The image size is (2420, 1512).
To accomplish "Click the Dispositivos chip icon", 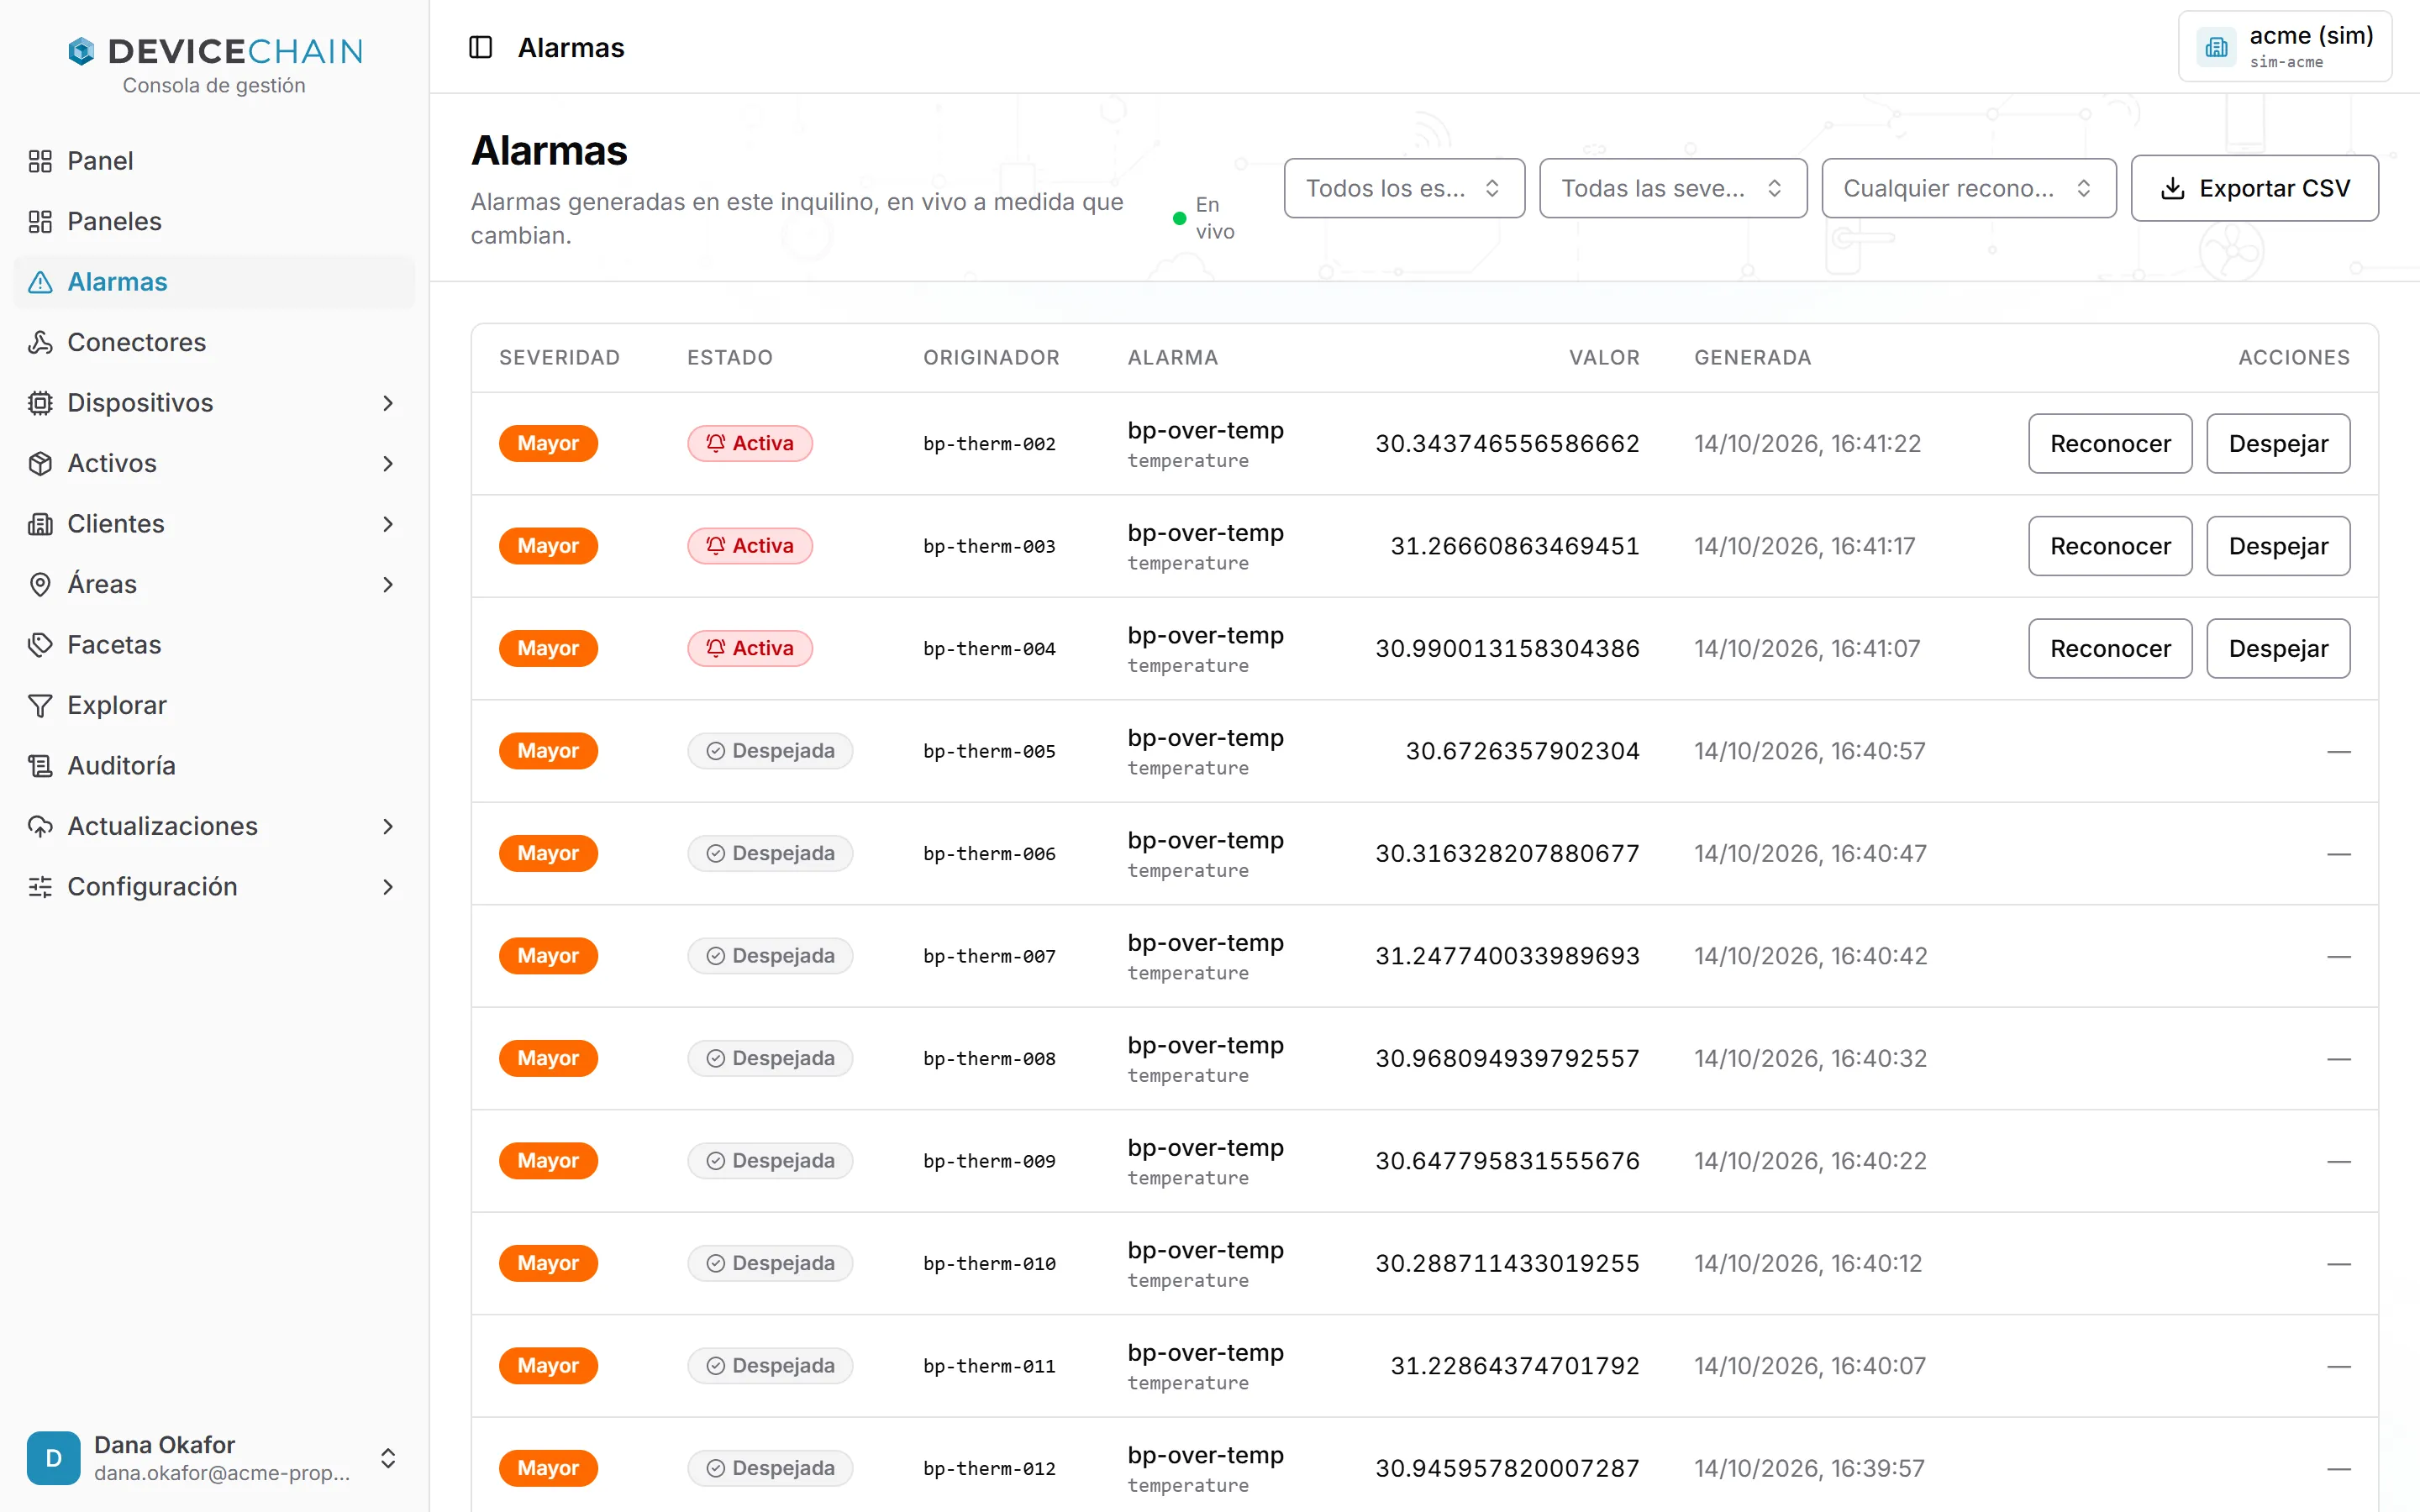I will point(40,403).
